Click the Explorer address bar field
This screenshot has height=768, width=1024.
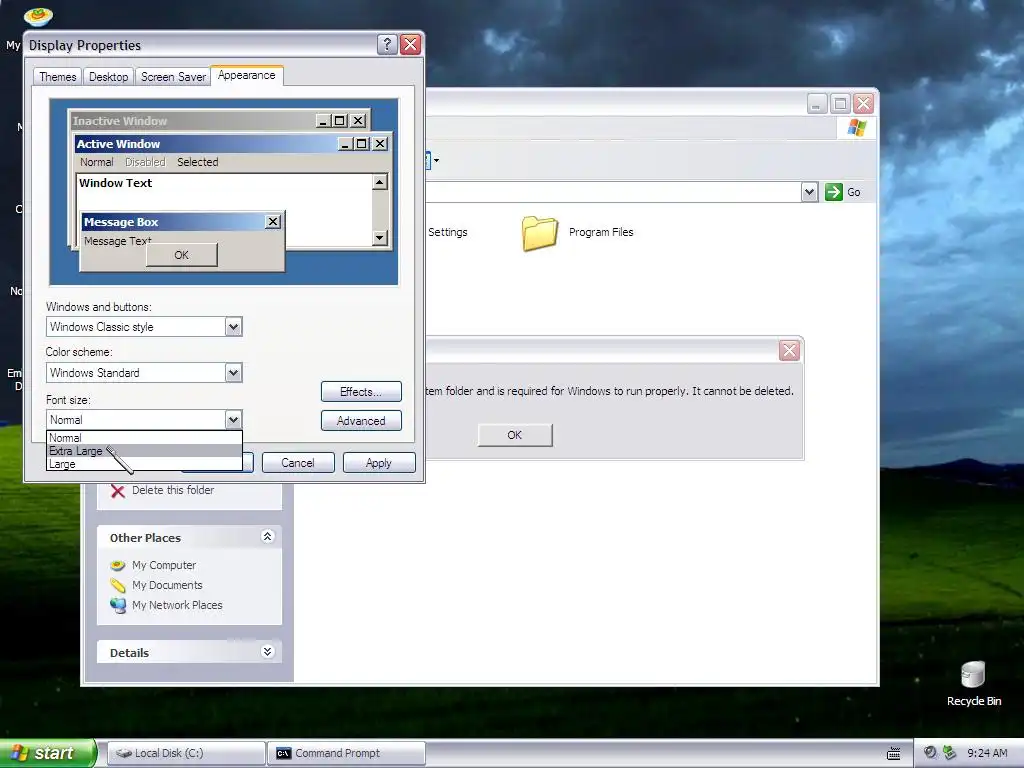click(x=613, y=192)
